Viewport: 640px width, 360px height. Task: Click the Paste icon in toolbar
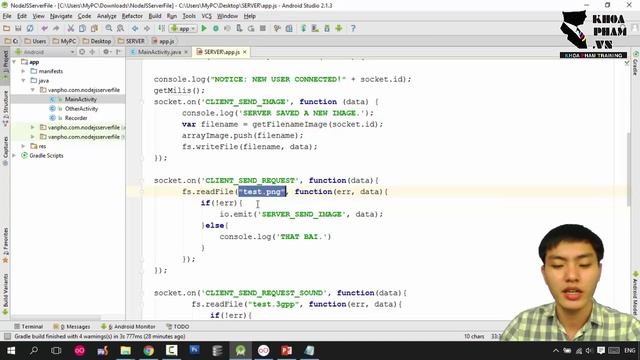(x=94, y=29)
